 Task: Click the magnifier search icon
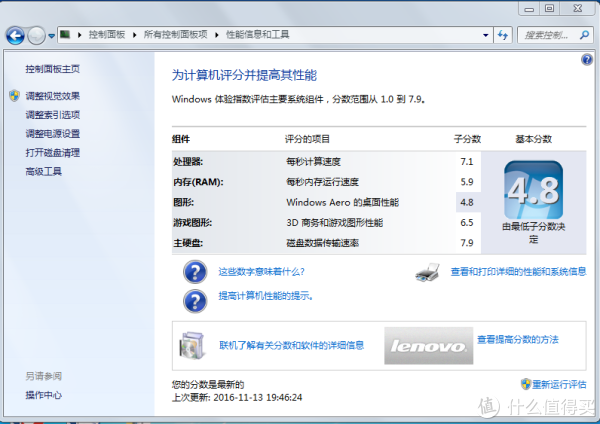pyautogui.click(x=584, y=35)
